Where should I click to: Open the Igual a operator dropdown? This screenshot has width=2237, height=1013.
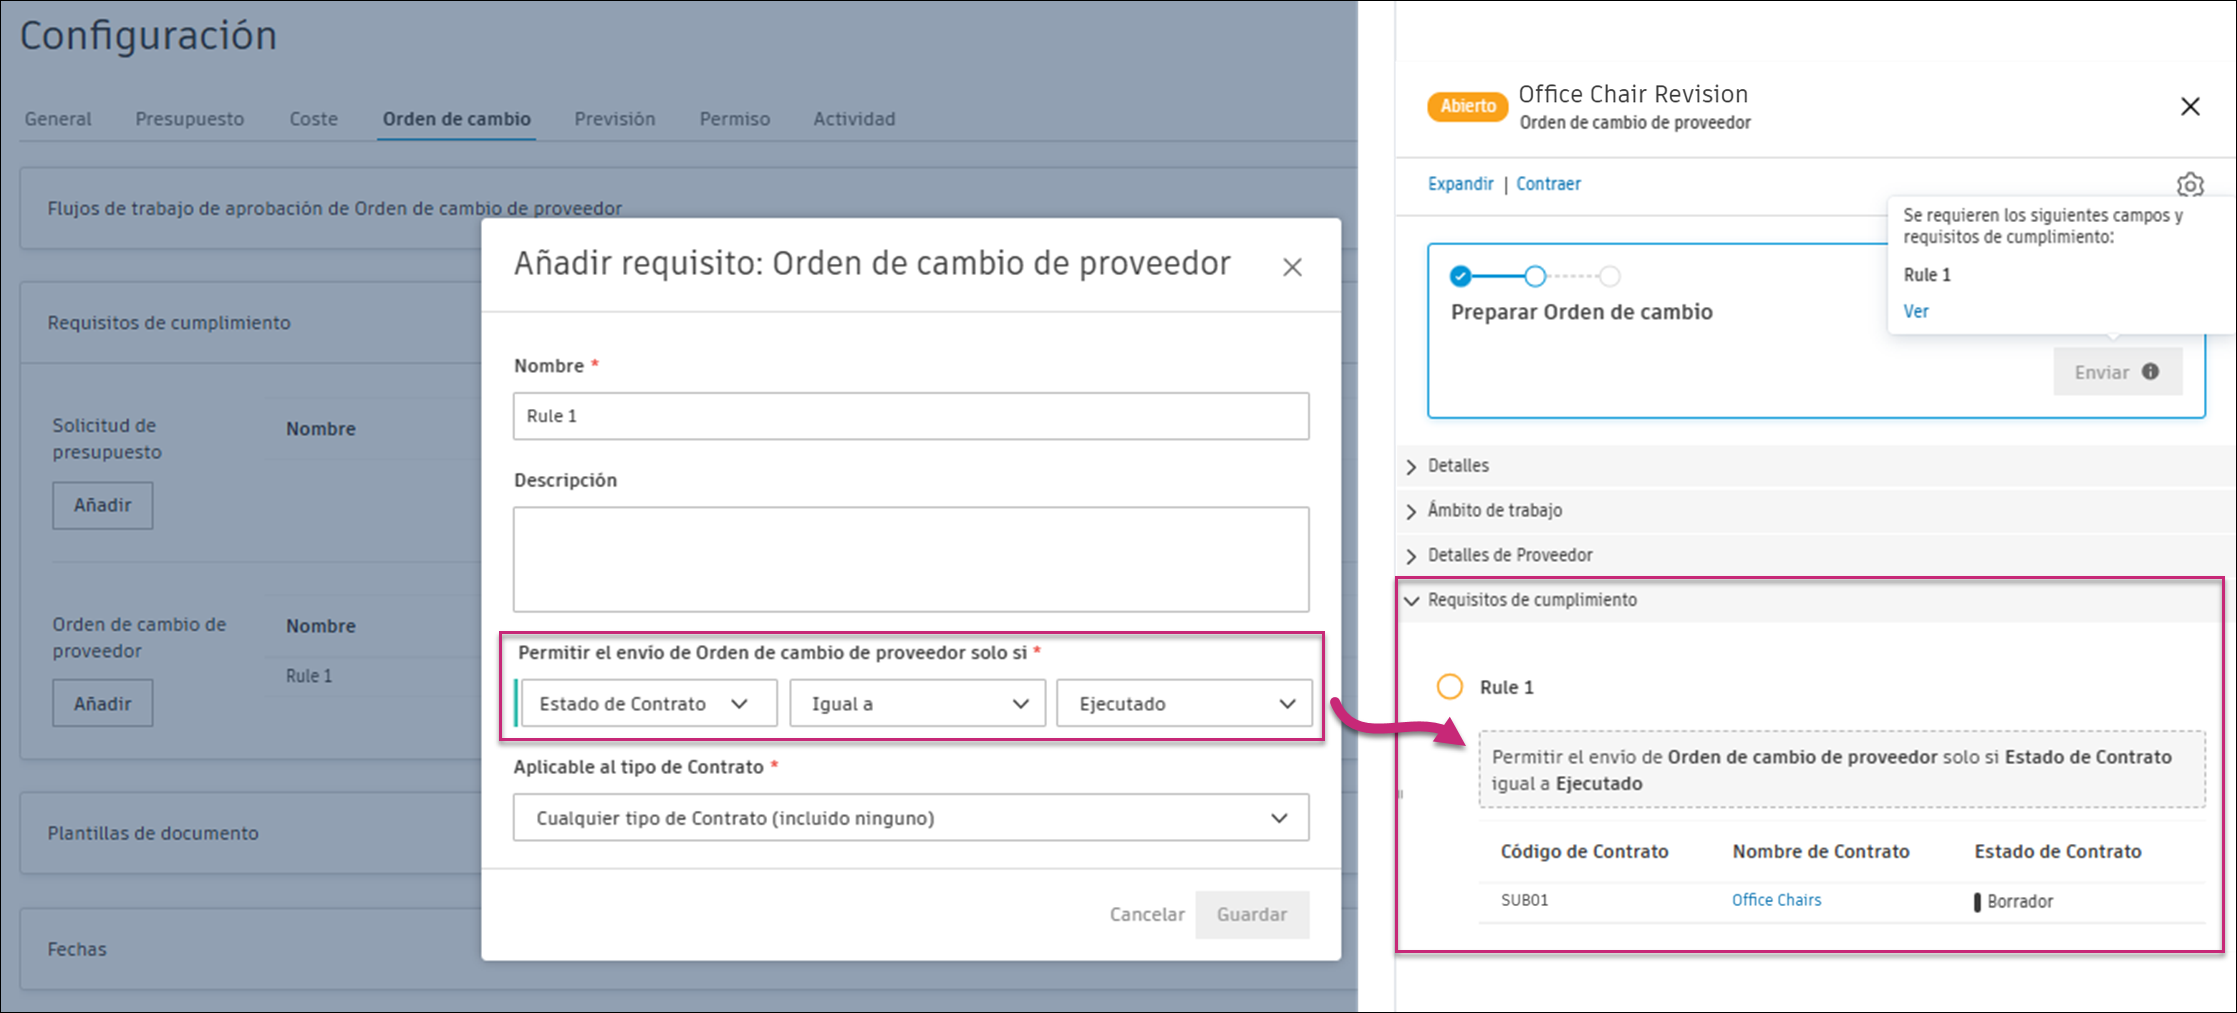[x=916, y=703]
